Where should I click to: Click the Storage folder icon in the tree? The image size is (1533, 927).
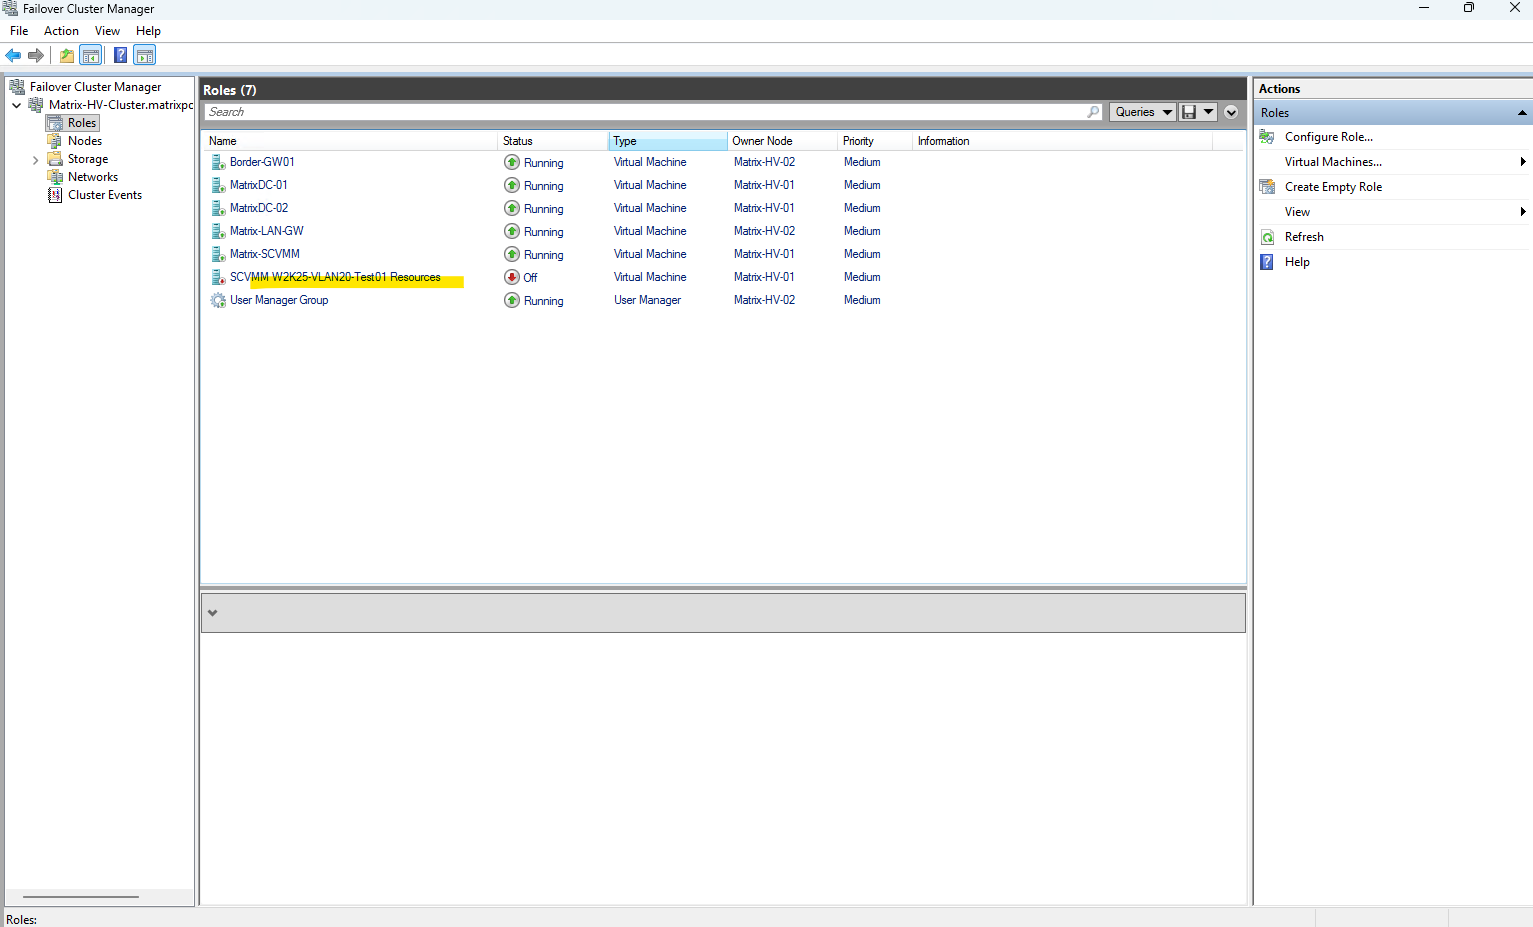pos(55,159)
